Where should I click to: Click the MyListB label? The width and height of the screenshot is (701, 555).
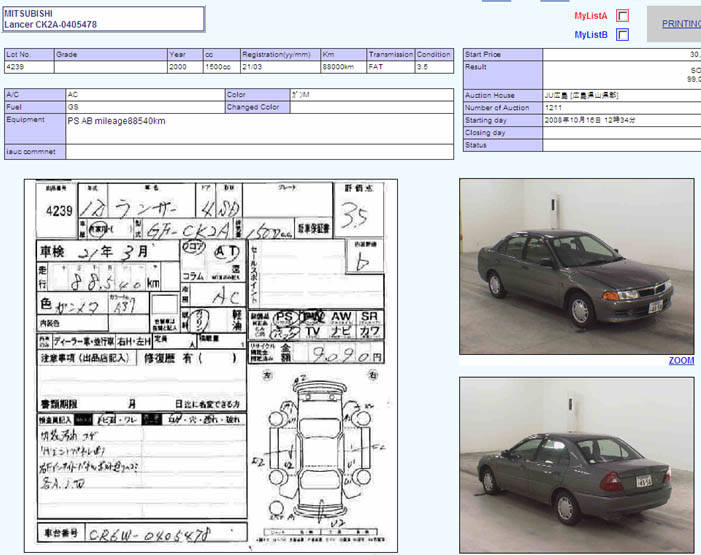(x=591, y=35)
